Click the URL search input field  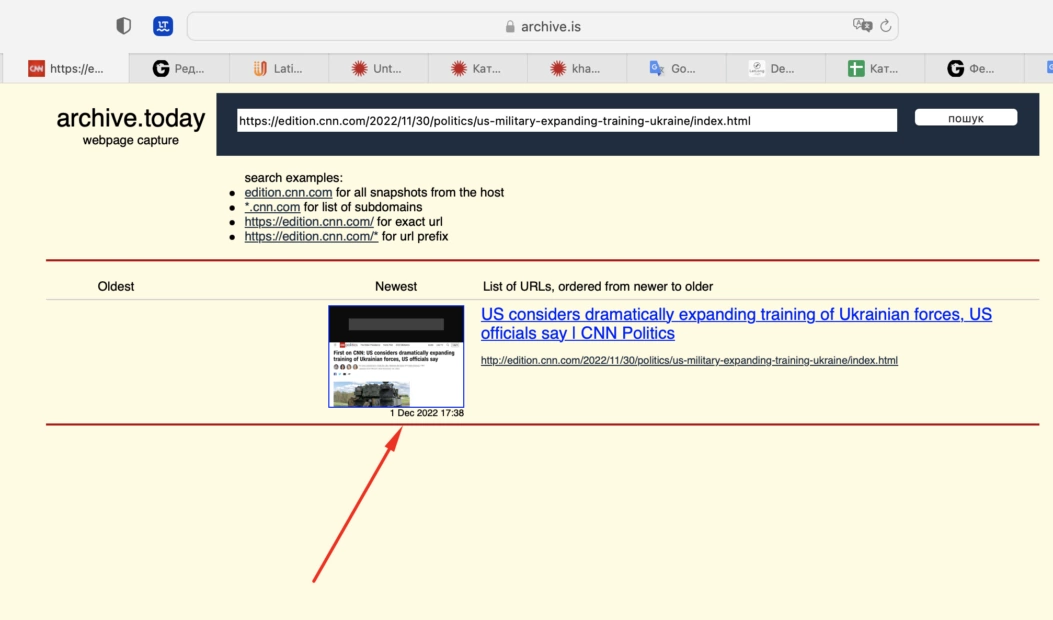(x=567, y=121)
